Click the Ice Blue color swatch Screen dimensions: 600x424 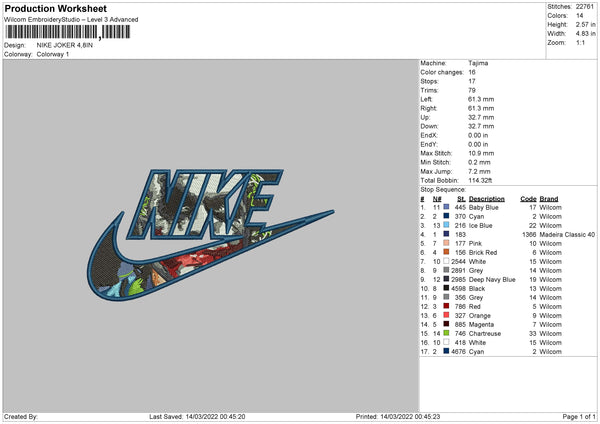446,225
